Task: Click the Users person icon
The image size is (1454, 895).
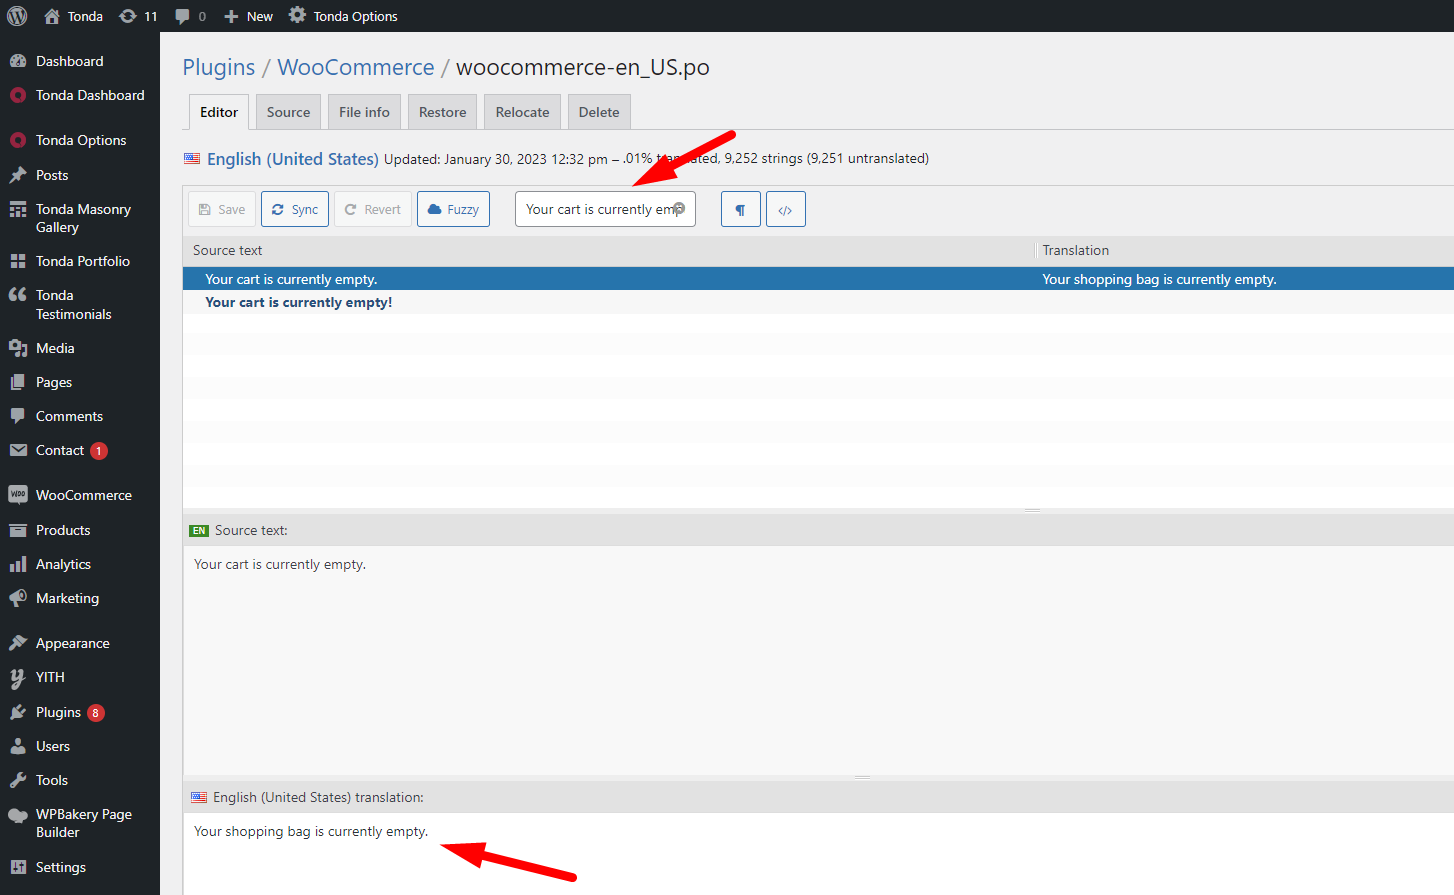Action: (18, 746)
